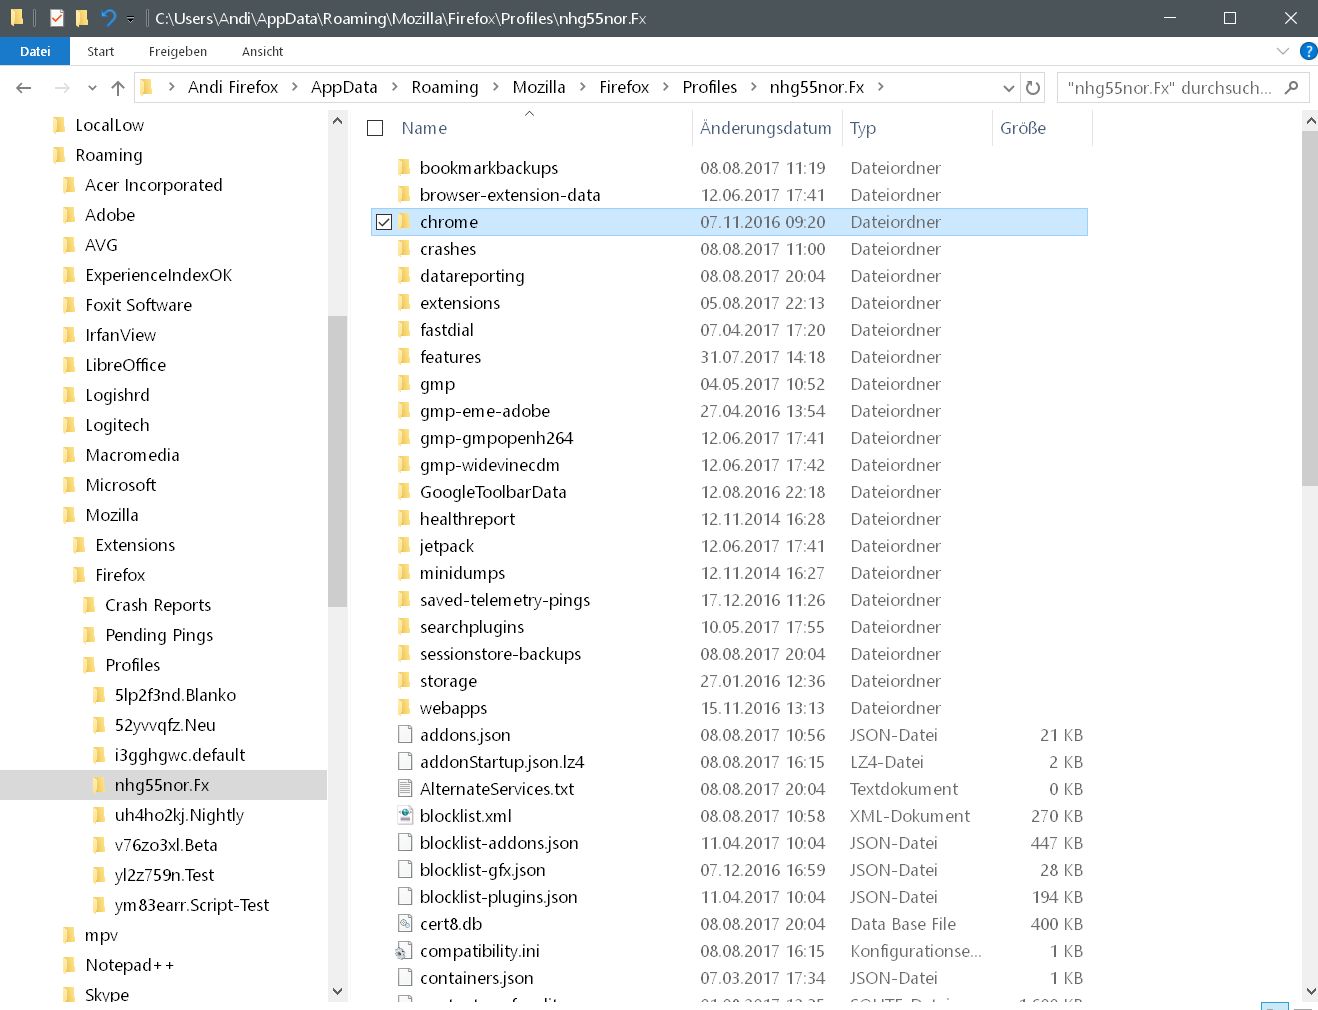Open the address bar history dropdown

tap(1008, 88)
